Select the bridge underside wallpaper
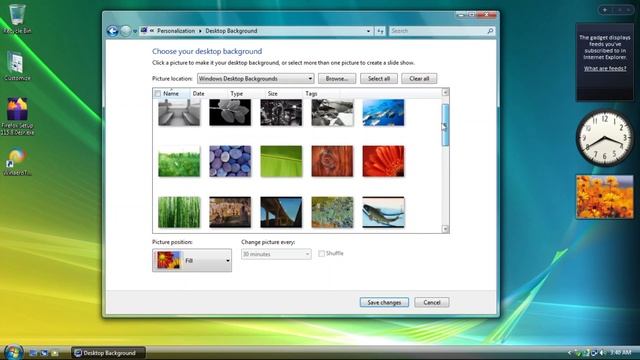The height and width of the screenshot is (360, 640). coord(281,212)
